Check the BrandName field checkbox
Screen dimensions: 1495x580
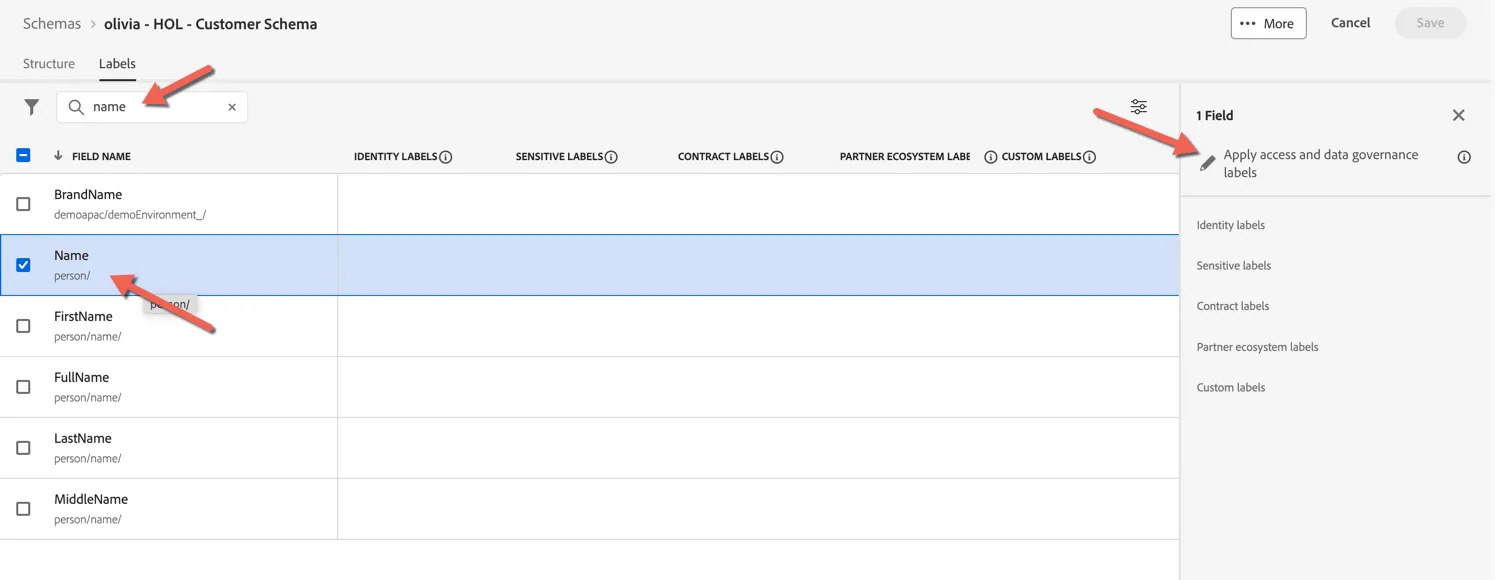click(23, 204)
